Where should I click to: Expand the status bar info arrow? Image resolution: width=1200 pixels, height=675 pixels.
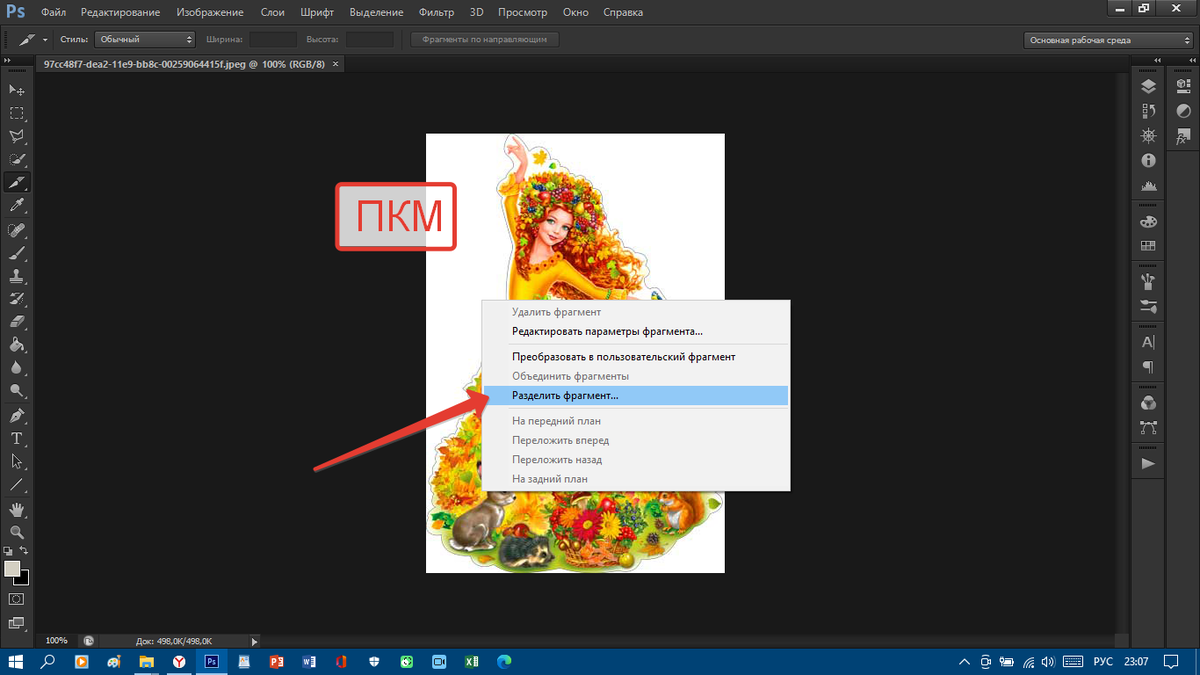coord(254,641)
